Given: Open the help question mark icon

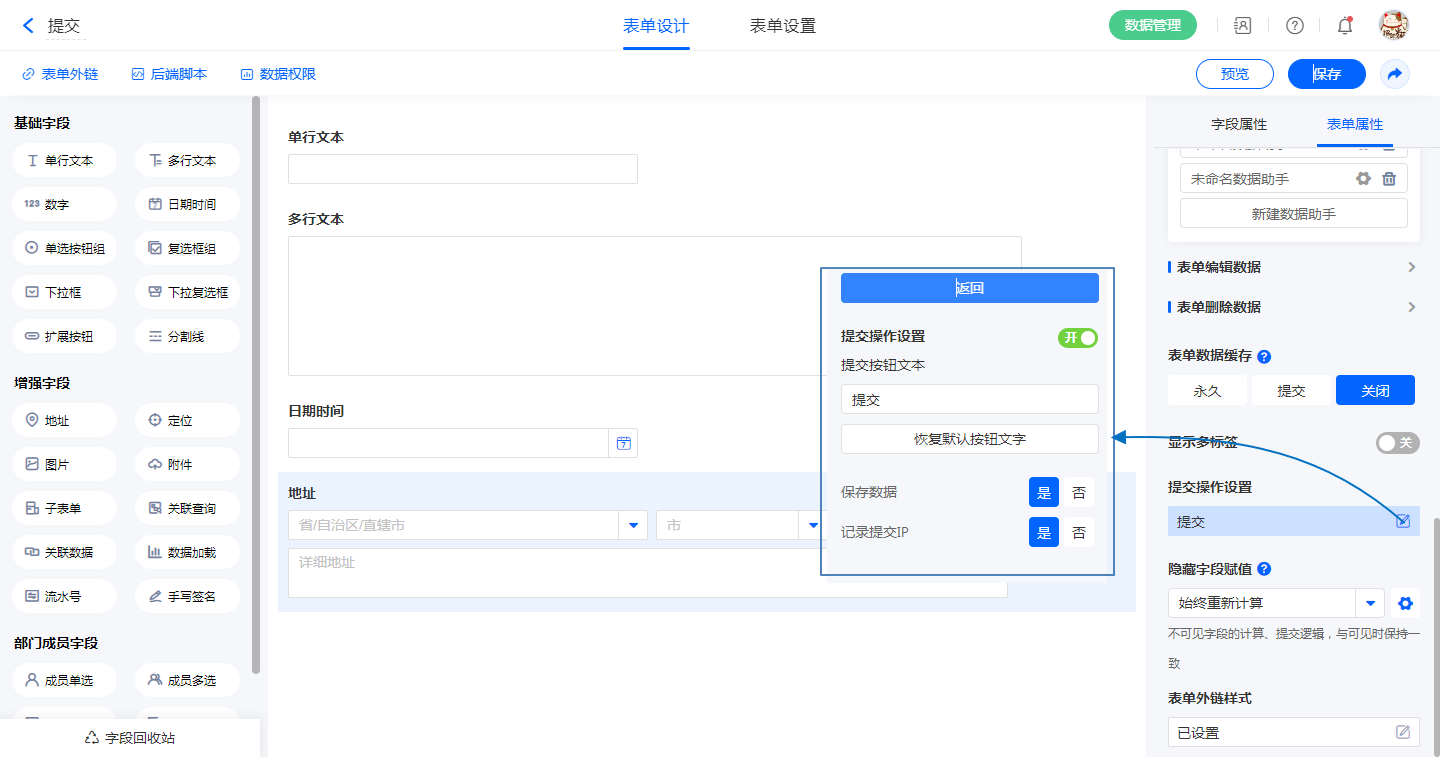Looking at the screenshot, I should click(x=1295, y=26).
